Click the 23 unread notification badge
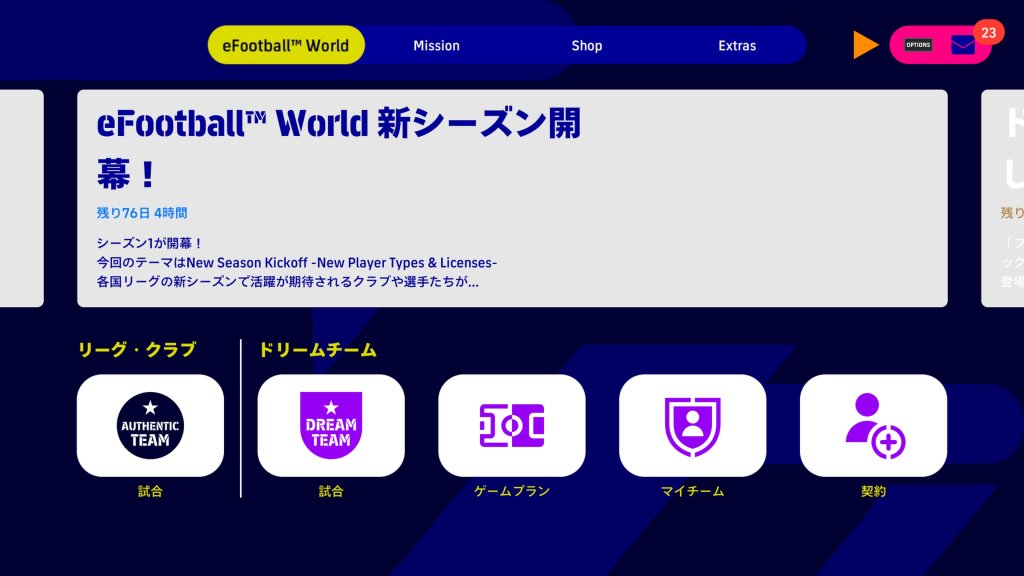This screenshot has height=576, width=1024. pos(988,33)
